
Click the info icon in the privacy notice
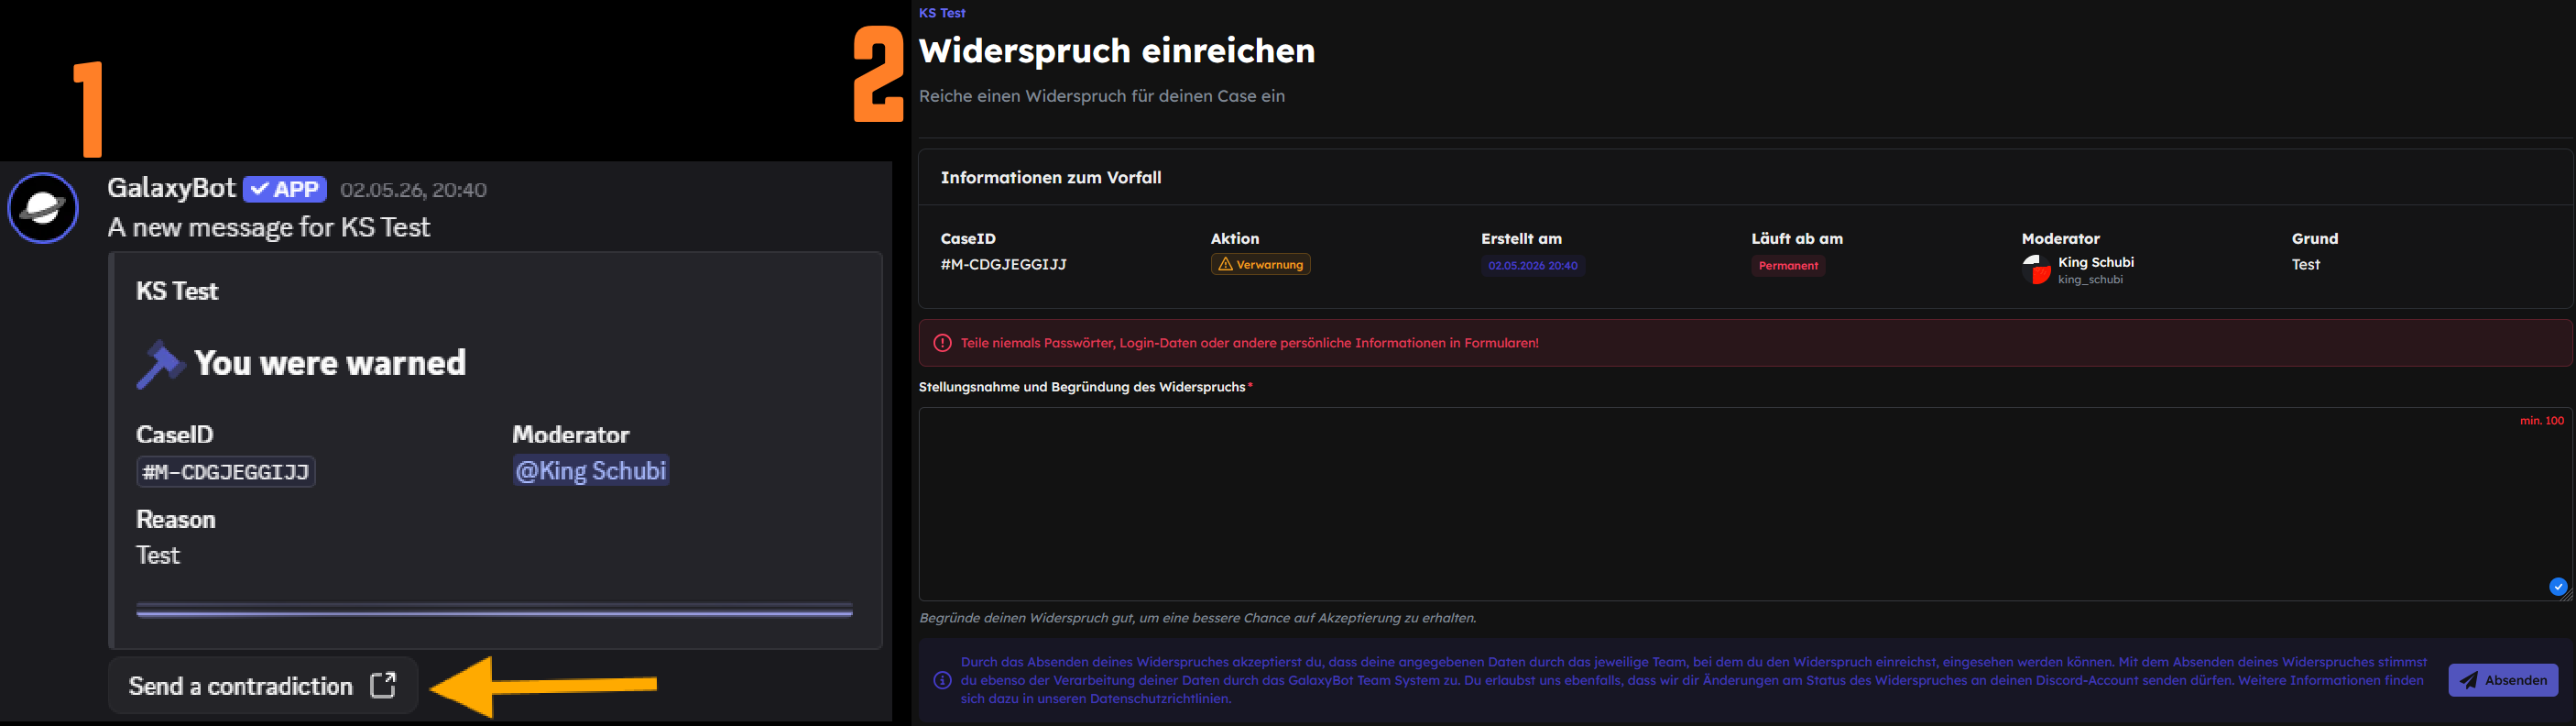point(942,680)
